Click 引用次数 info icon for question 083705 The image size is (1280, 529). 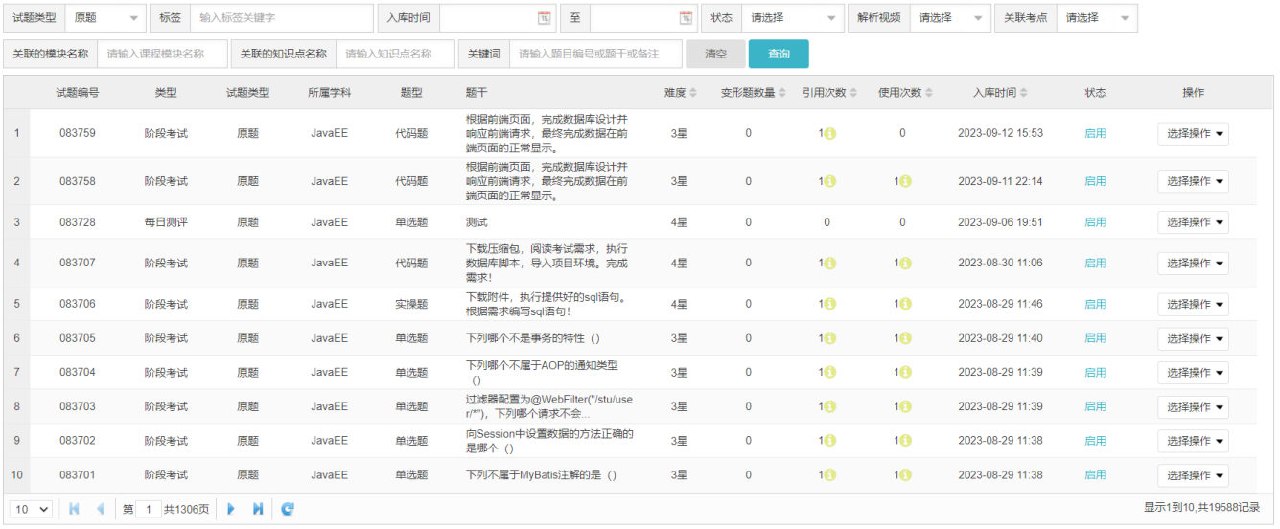829,339
